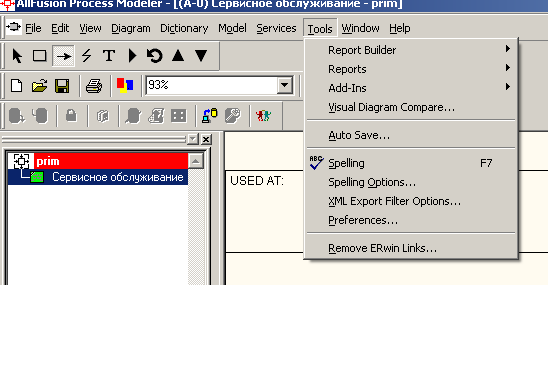The height and width of the screenshot is (384, 548).
Task: Expand the Reports submenu
Action: [x=411, y=69]
